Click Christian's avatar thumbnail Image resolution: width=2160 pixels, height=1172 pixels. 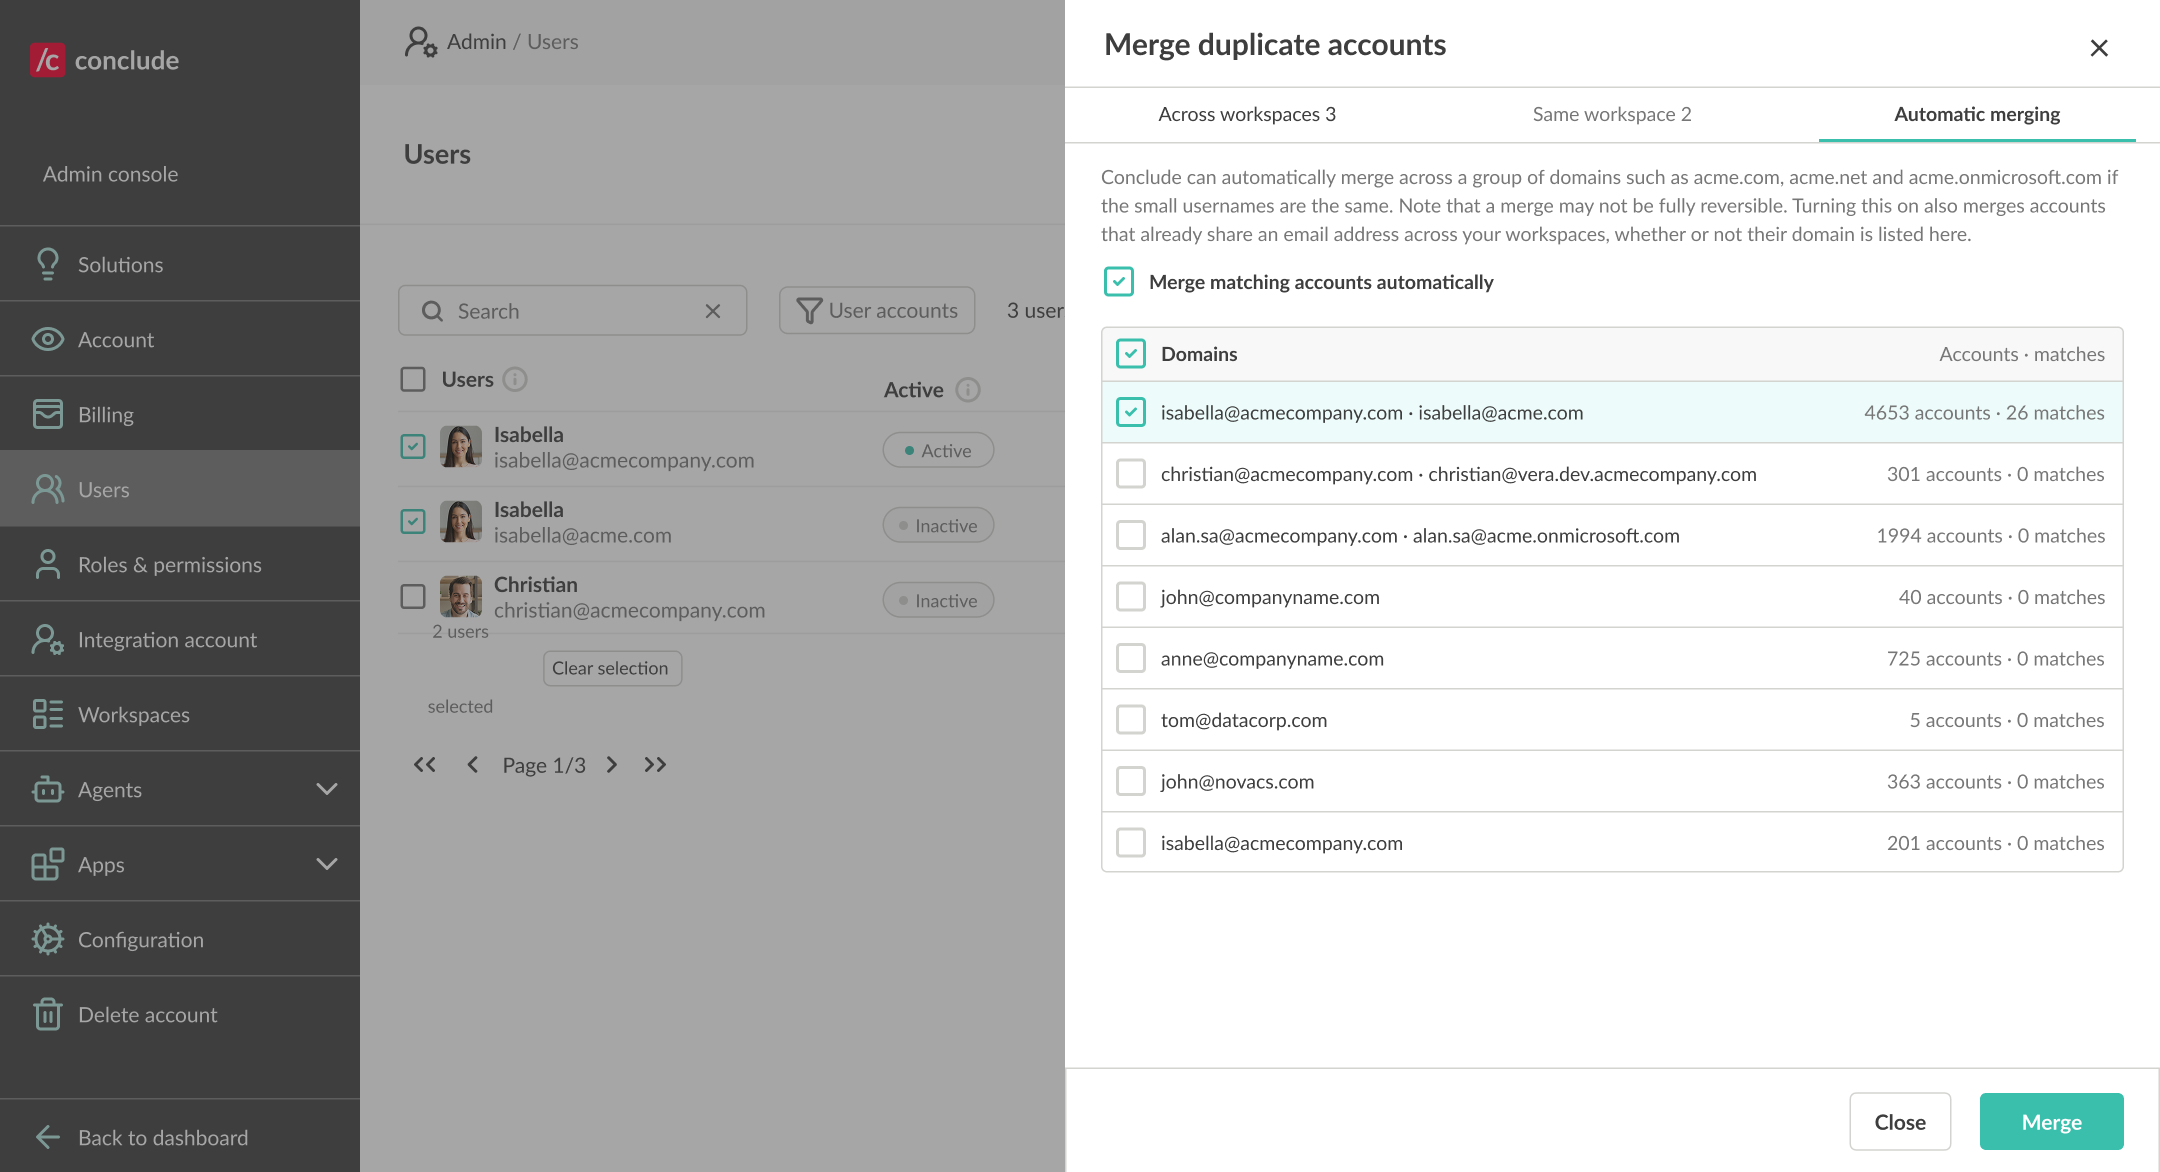pyautogui.click(x=460, y=596)
